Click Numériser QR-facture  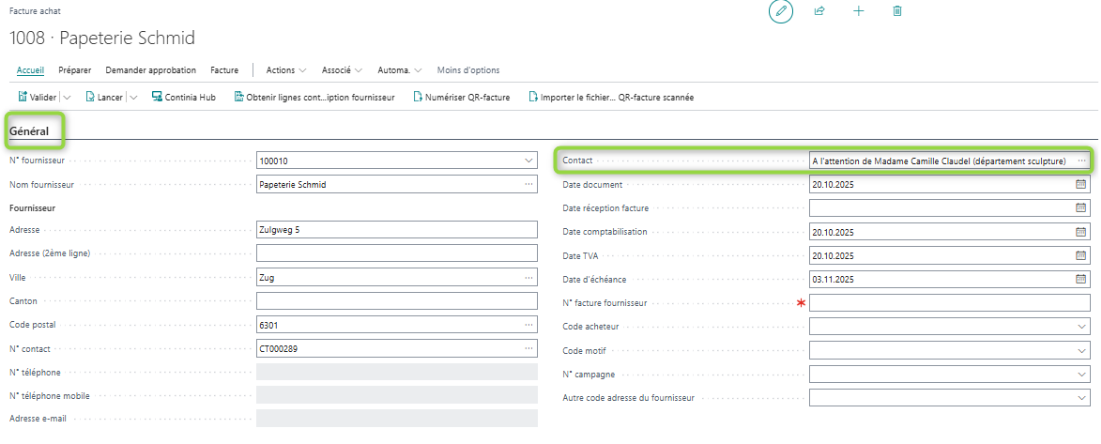pos(461,97)
